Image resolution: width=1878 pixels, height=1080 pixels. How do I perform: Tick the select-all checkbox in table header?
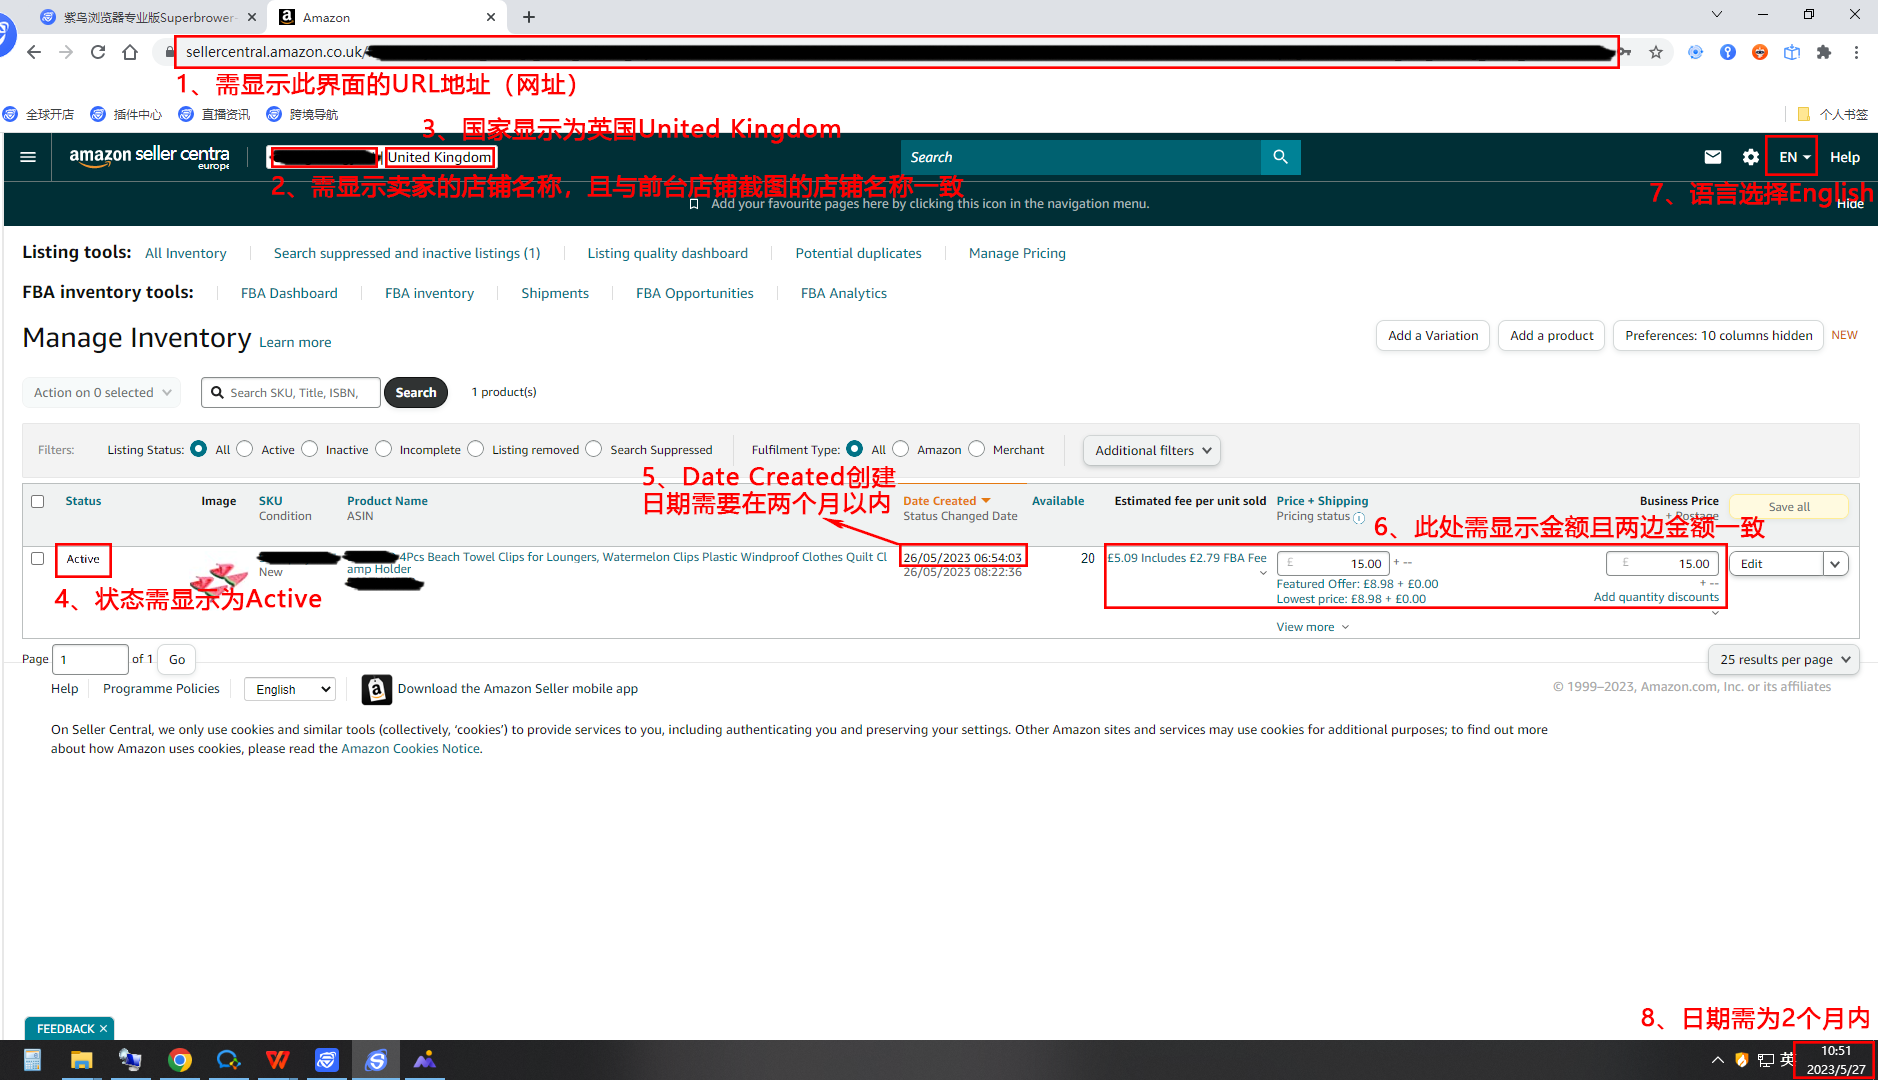[38, 501]
